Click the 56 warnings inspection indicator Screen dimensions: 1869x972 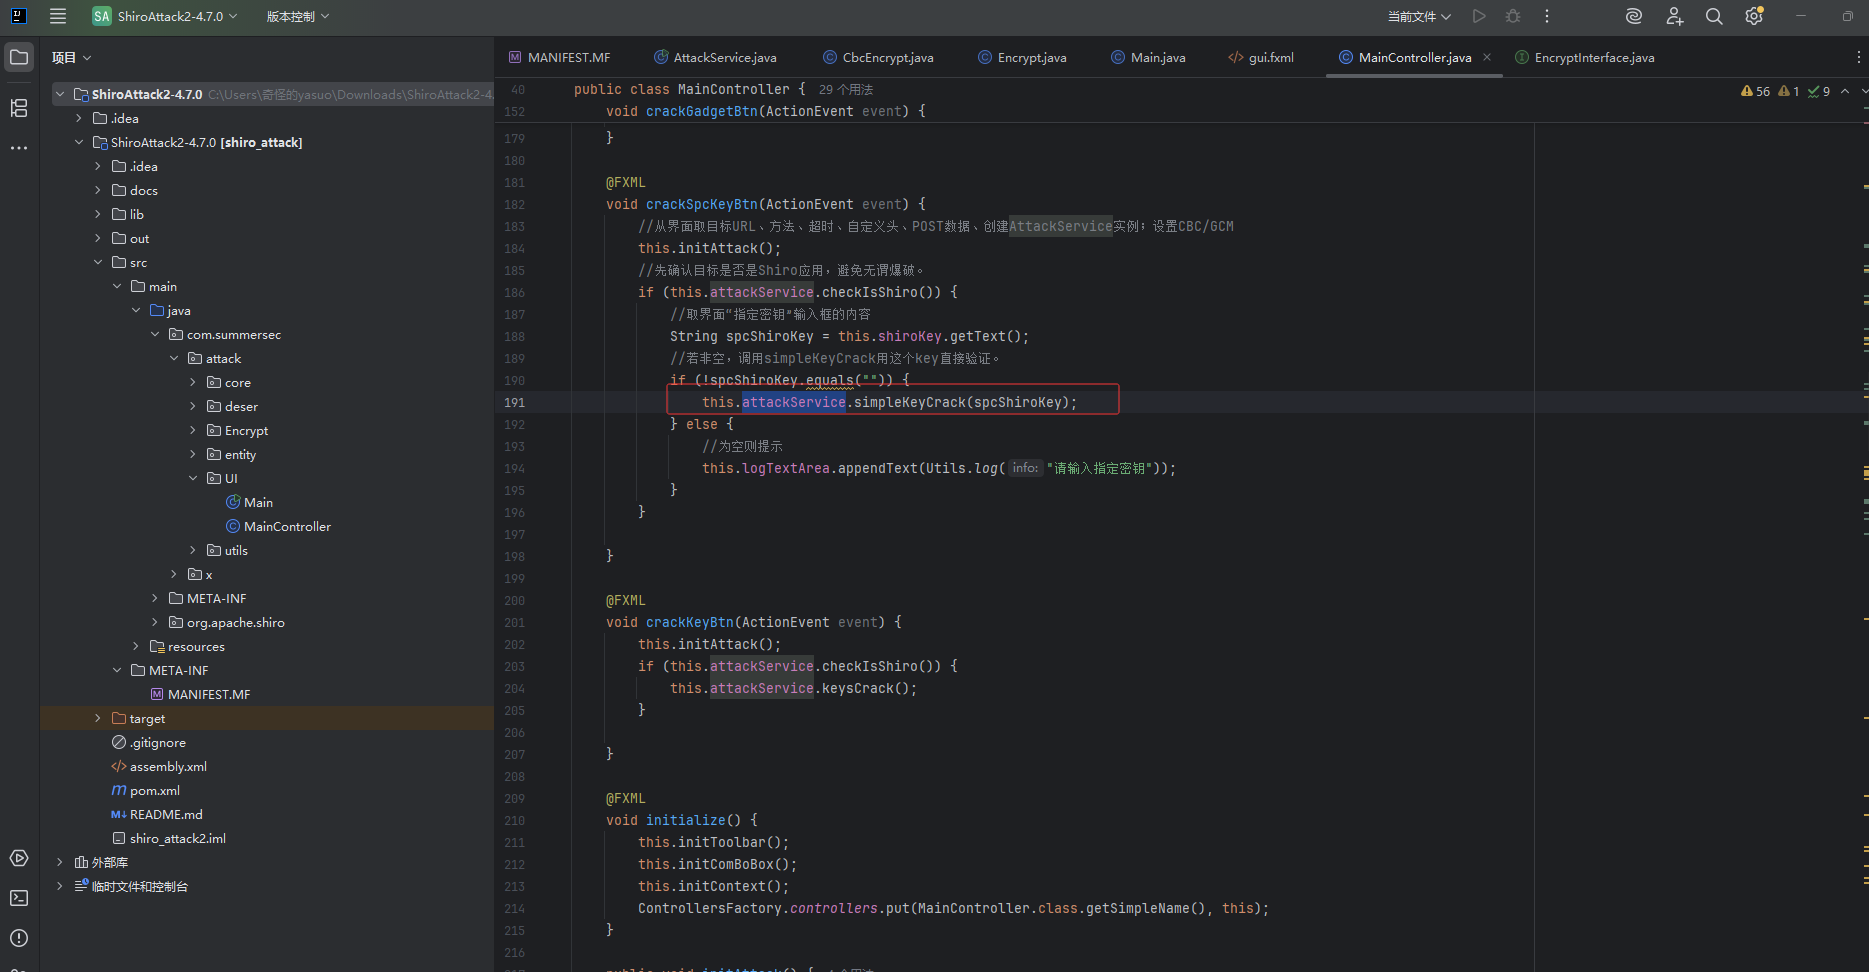tap(1756, 91)
